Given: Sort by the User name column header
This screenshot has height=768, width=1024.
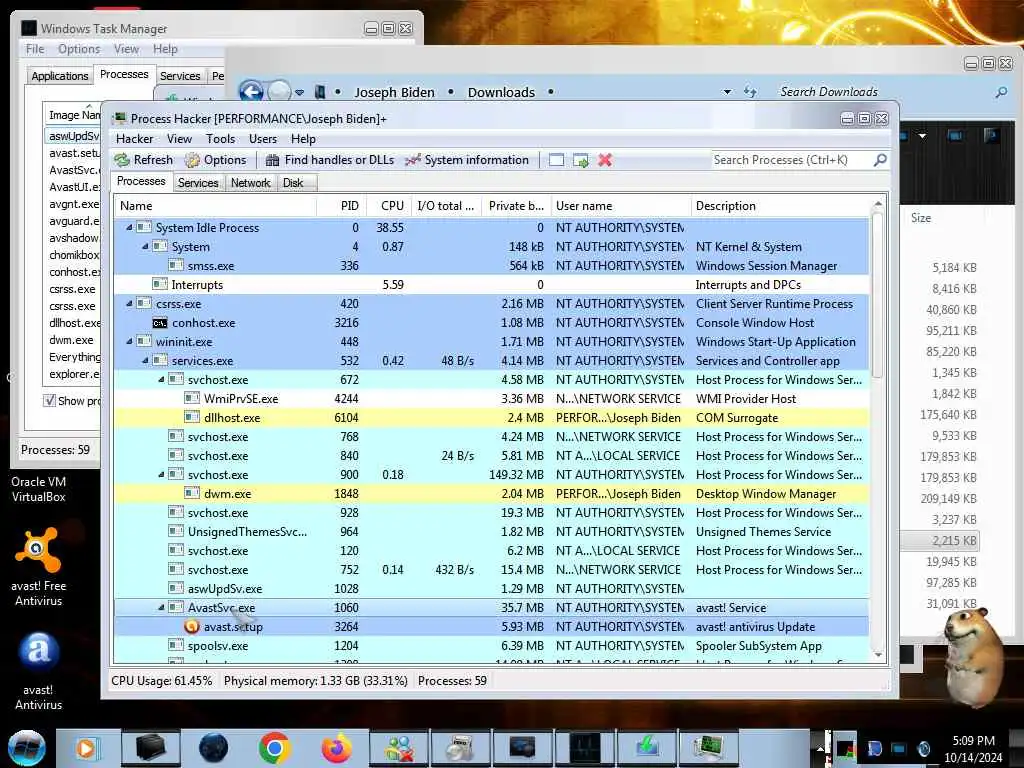Looking at the screenshot, I should coord(621,206).
